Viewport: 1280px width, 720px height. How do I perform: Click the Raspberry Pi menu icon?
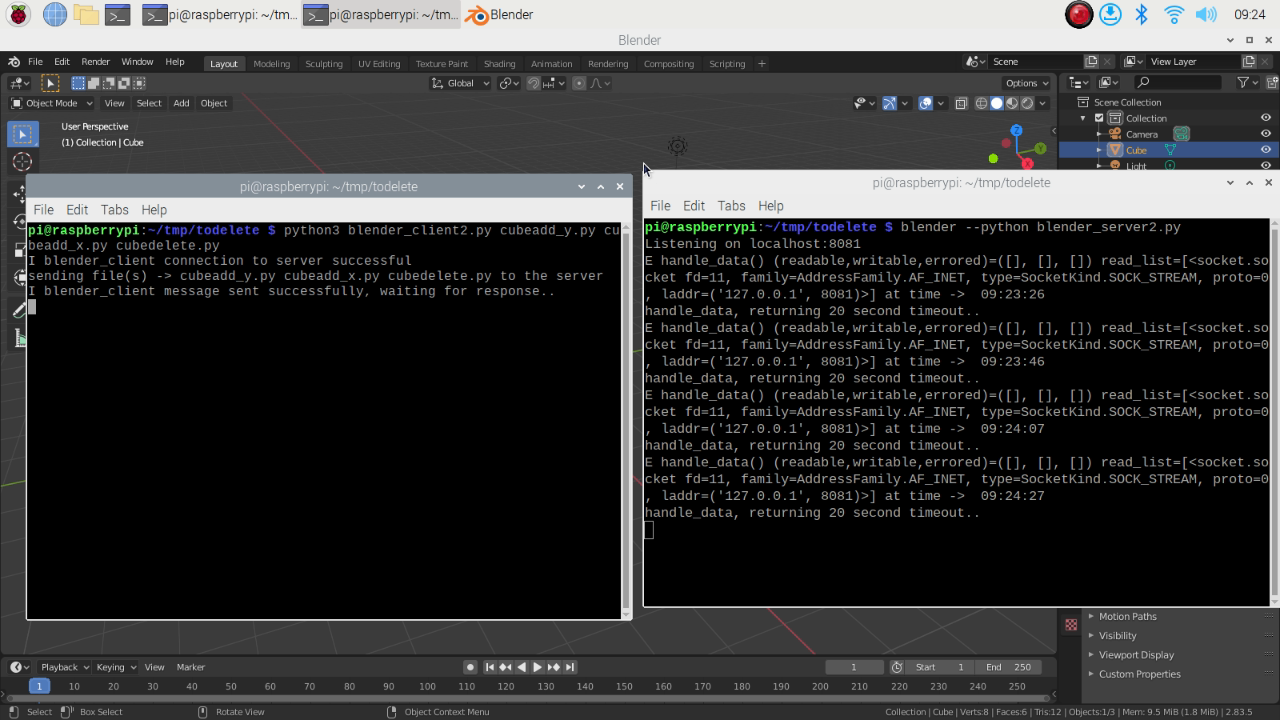click(17, 14)
